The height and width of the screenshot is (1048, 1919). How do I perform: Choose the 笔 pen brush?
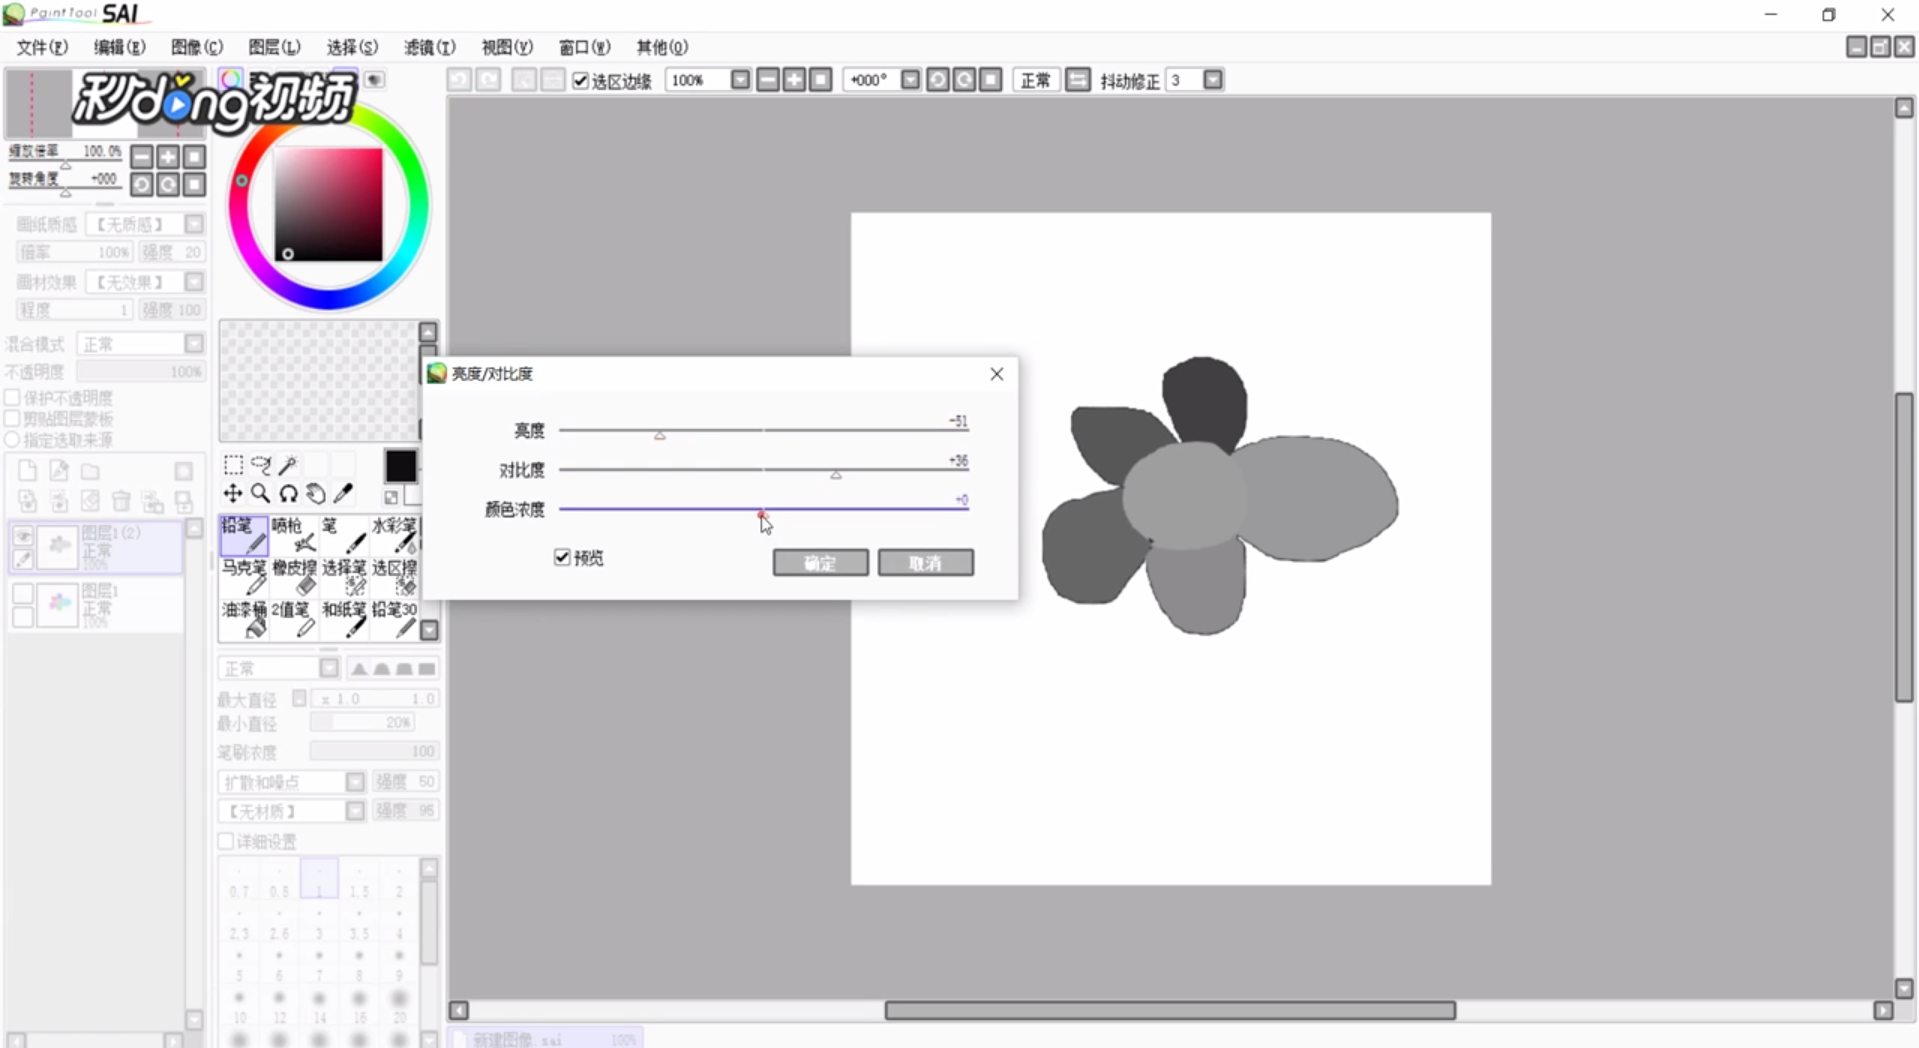coord(344,535)
